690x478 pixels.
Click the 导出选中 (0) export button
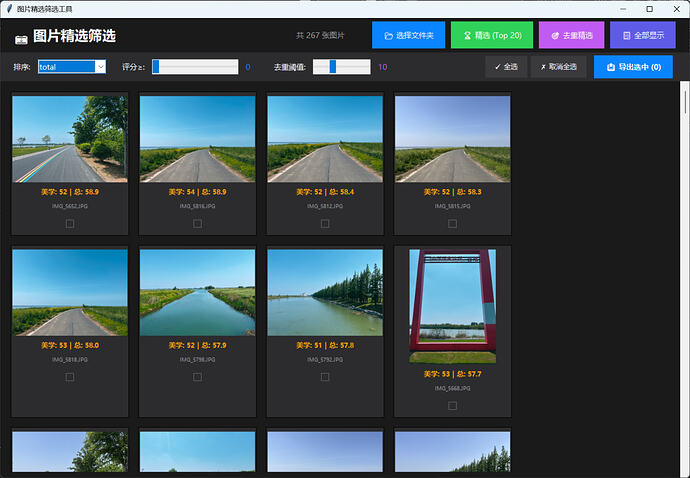pyautogui.click(x=633, y=67)
